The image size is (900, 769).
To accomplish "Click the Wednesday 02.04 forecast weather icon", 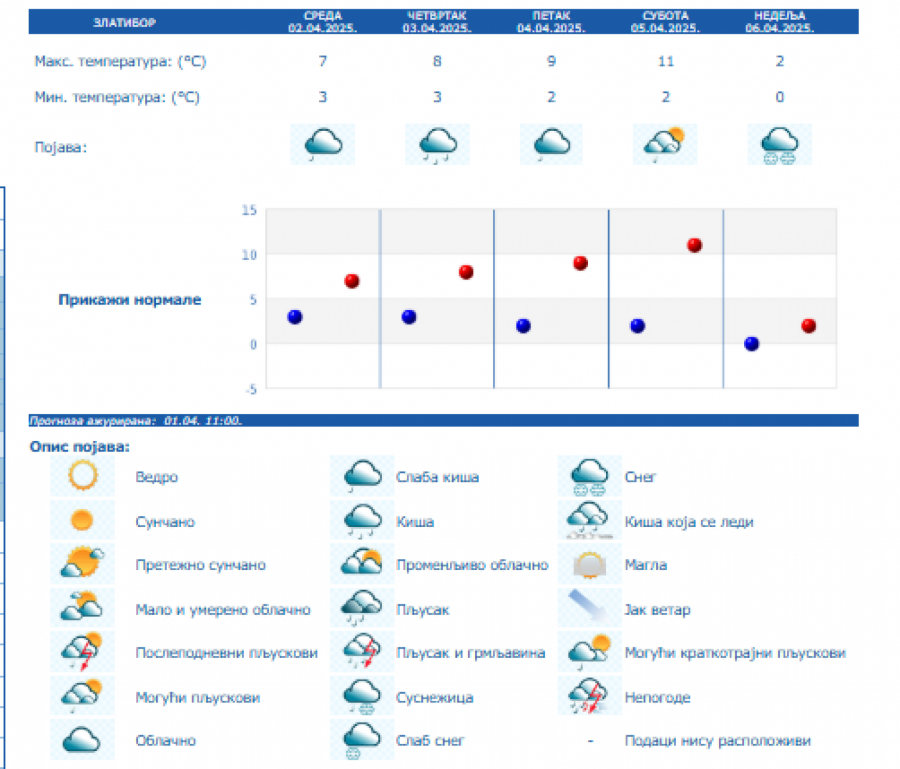I will 322,145.
